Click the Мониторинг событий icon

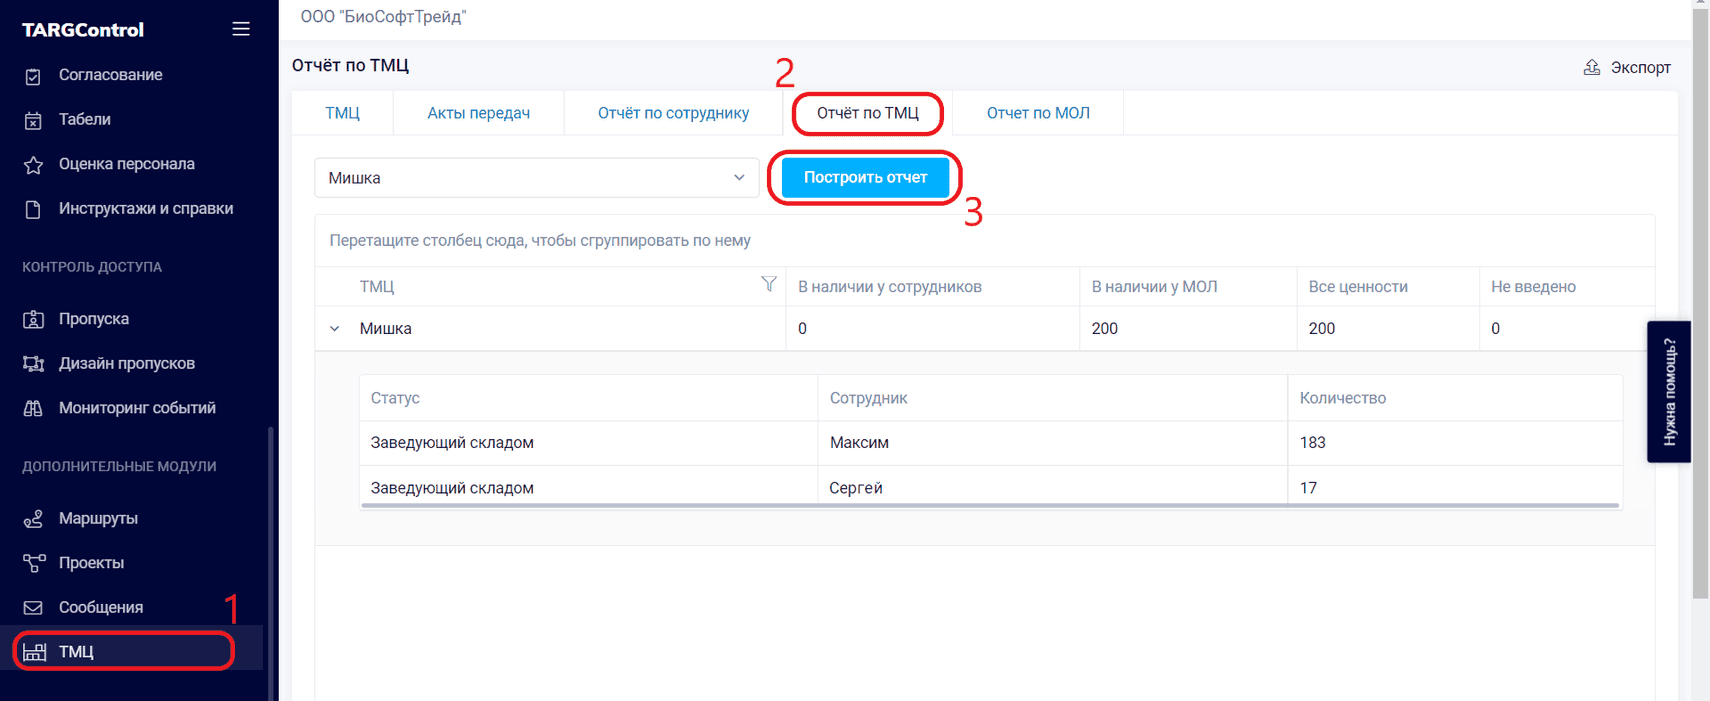tap(33, 408)
